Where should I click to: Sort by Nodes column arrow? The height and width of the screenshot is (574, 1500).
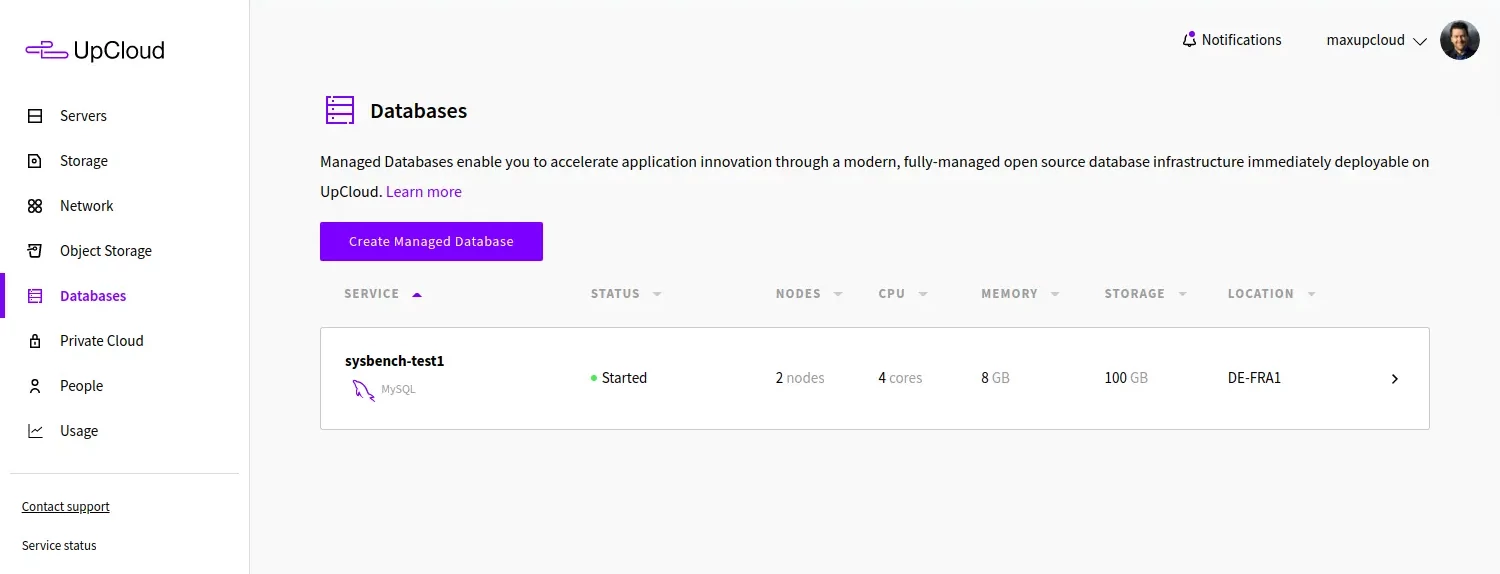(838, 294)
